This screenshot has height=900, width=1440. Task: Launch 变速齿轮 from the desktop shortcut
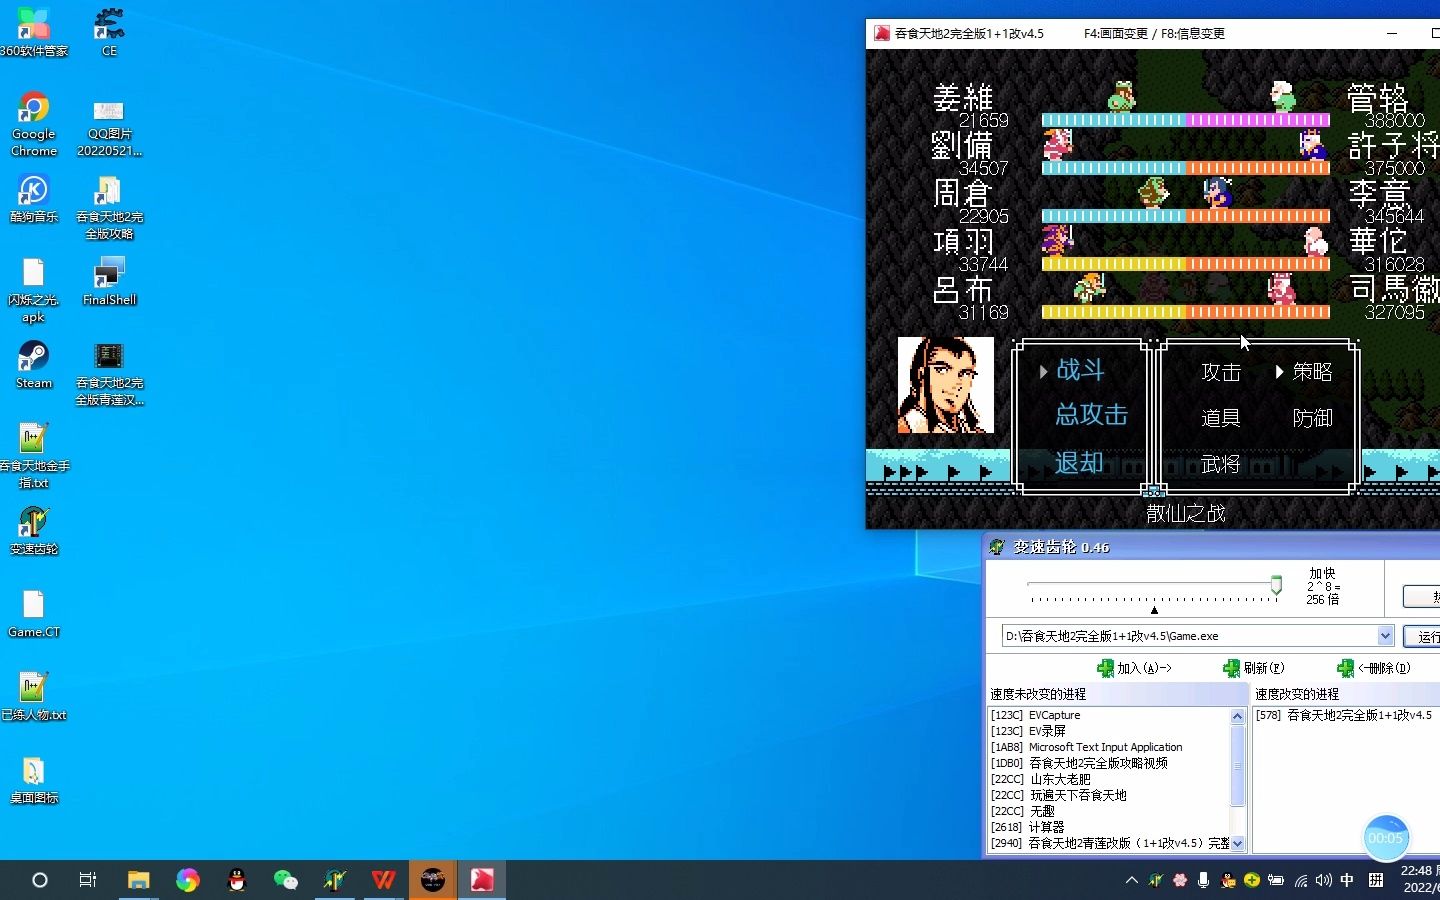33,530
